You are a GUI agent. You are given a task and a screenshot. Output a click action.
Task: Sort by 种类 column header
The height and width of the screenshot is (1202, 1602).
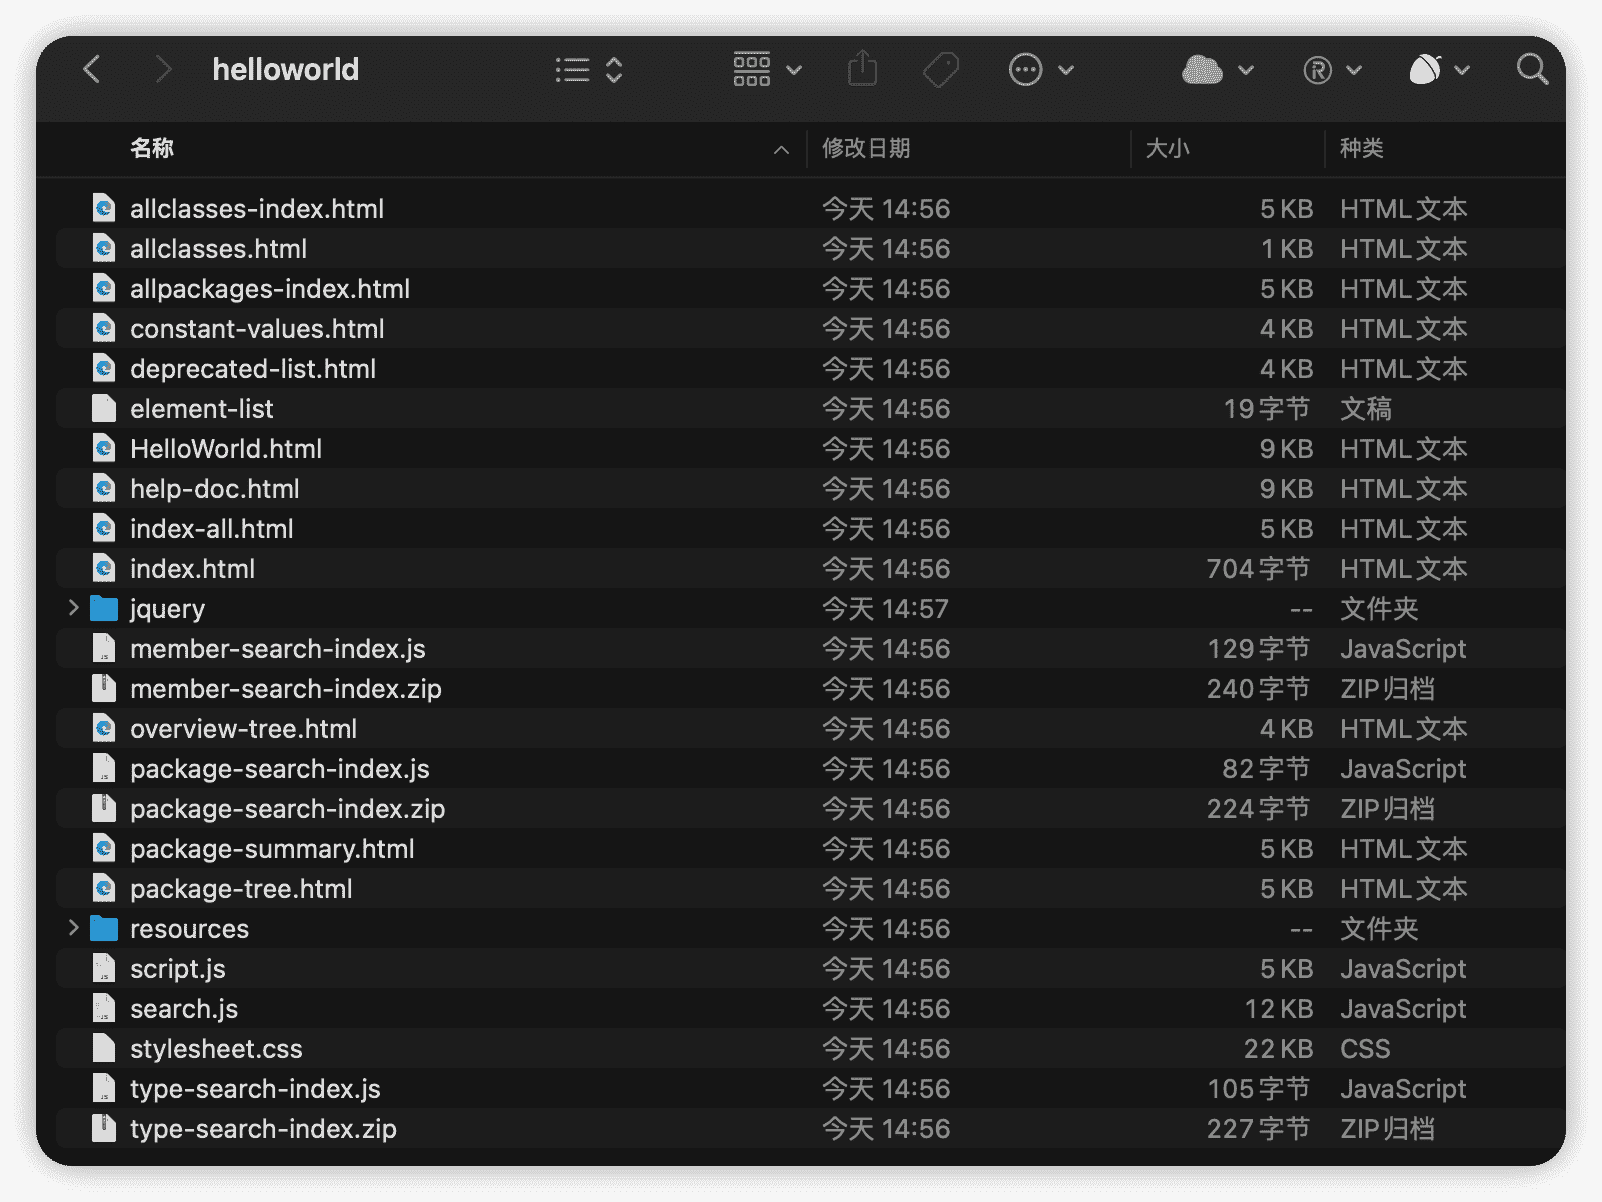point(1361,149)
